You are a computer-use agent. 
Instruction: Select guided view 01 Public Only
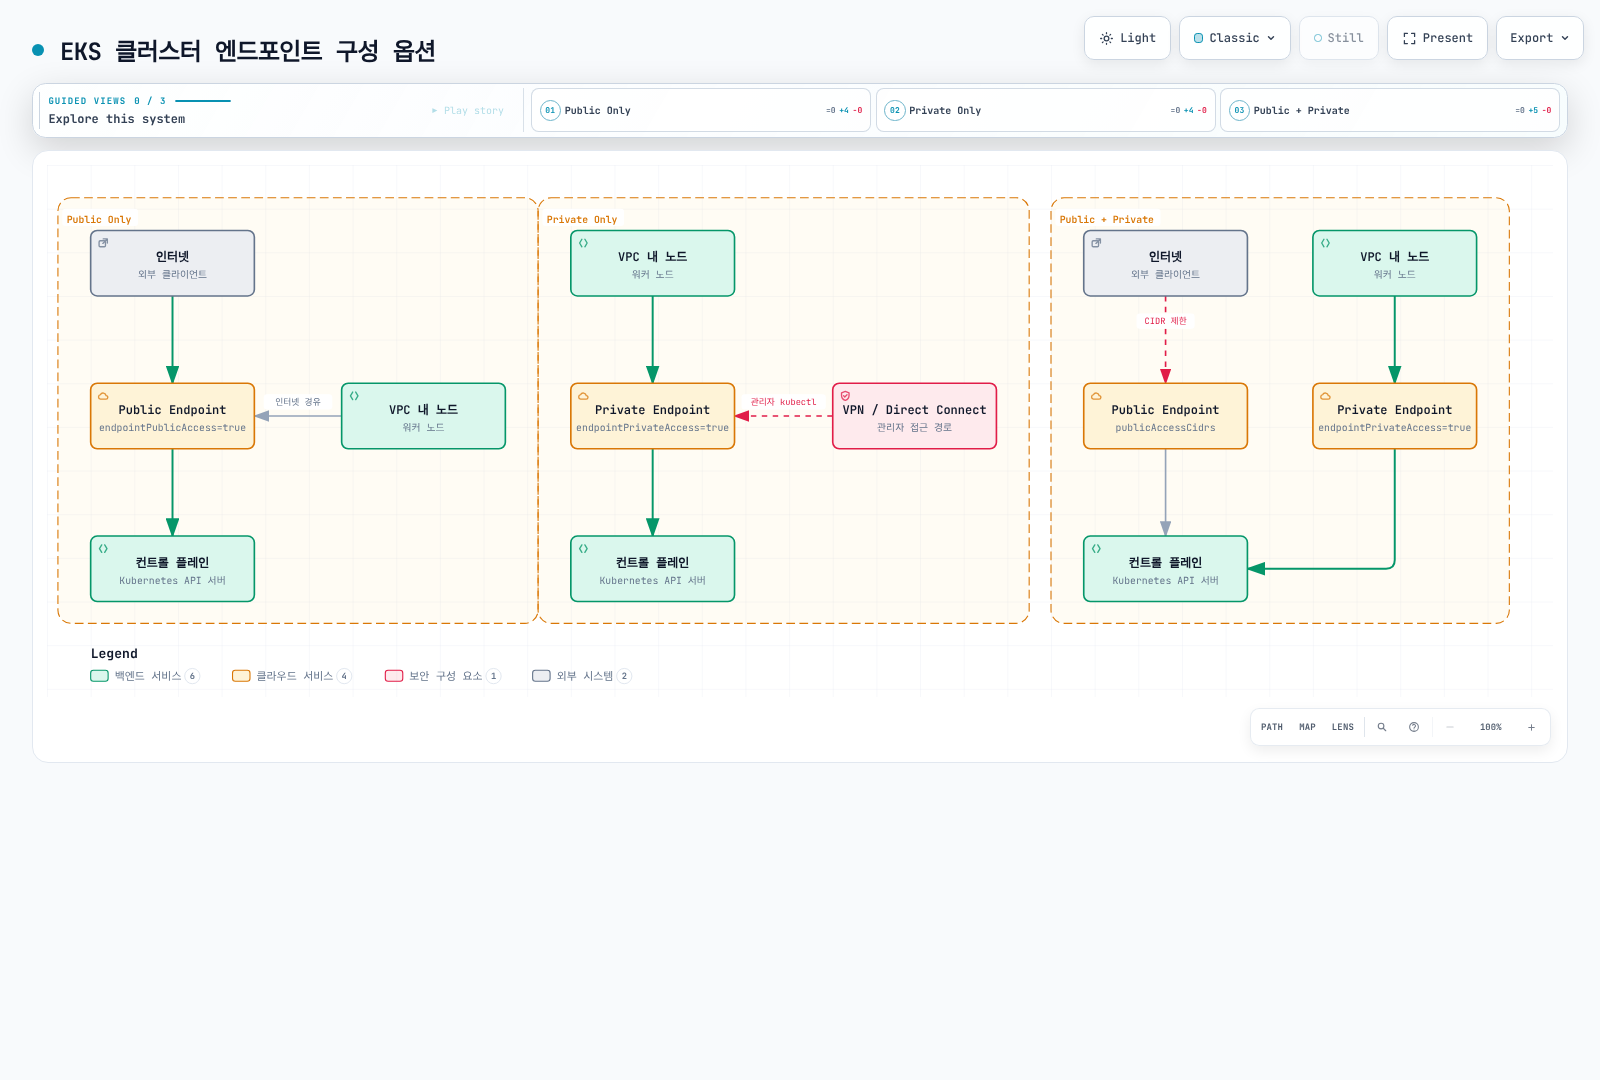pyautogui.click(x=701, y=110)
